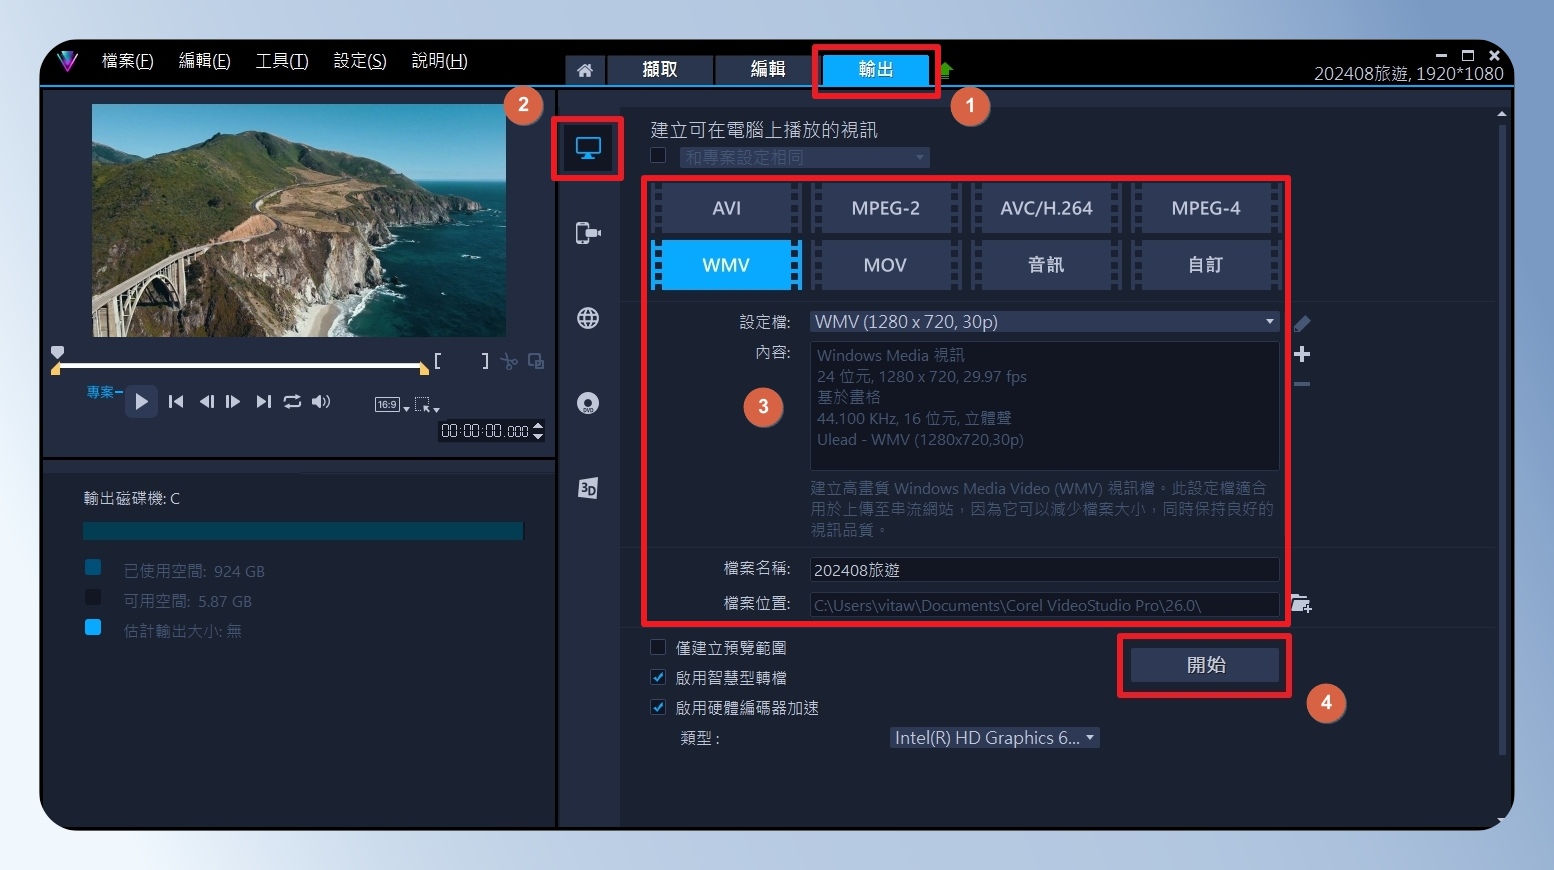
Task: Open the 檔案(F) menu
Action: [x=128, y=61]
